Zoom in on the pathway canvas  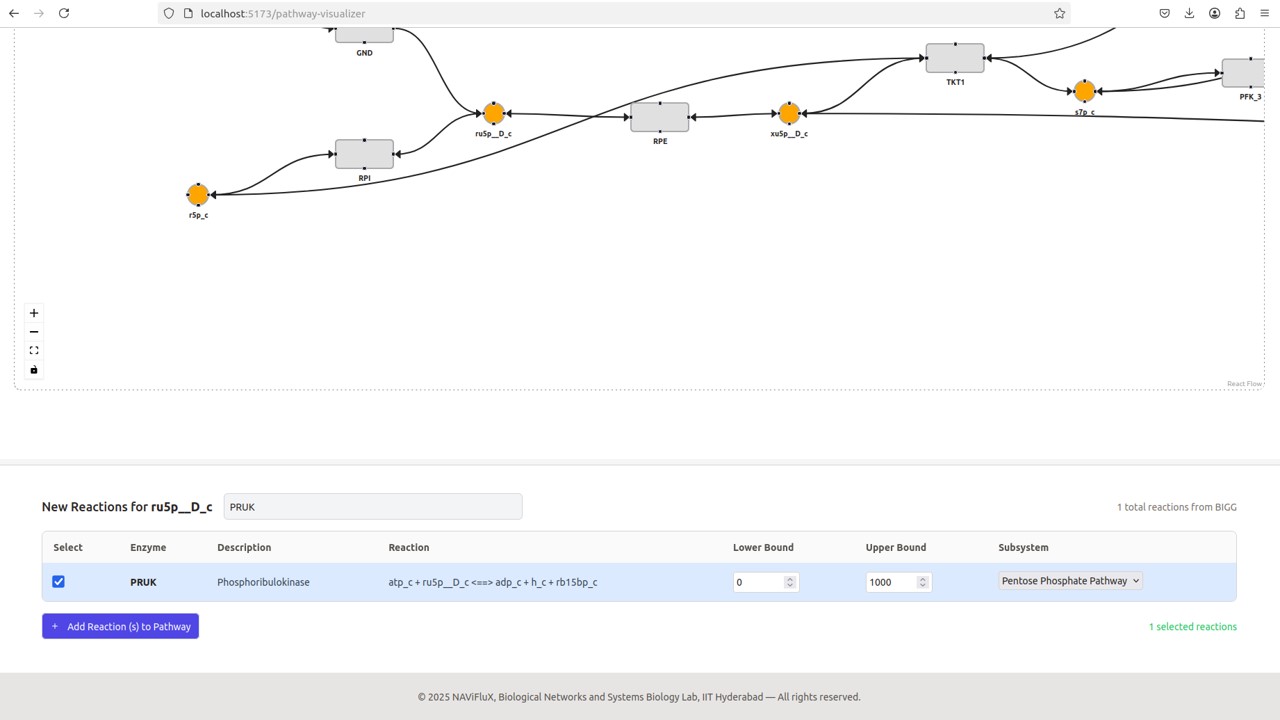tap(34, 313)
